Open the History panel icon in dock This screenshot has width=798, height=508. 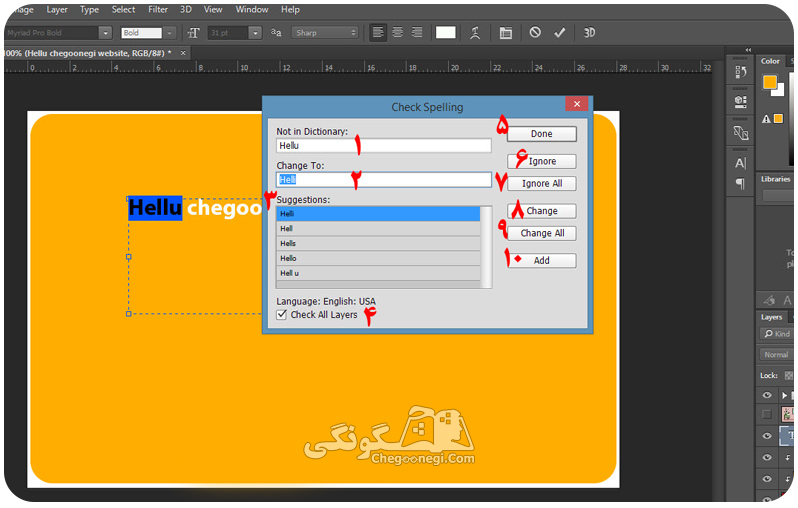pyautogui.click(x=740, y=72)
